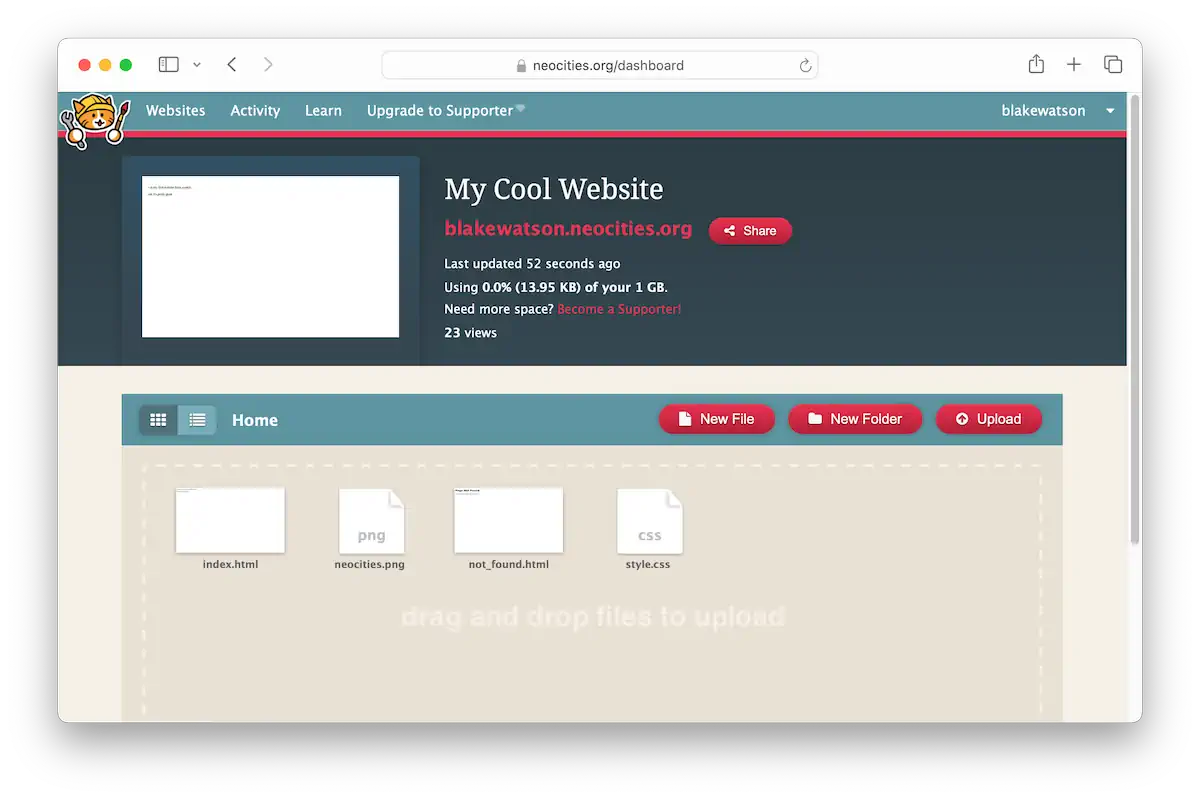Create a file with New File button
This screenshot has width=1199, height=799.
tap(716, 418)
